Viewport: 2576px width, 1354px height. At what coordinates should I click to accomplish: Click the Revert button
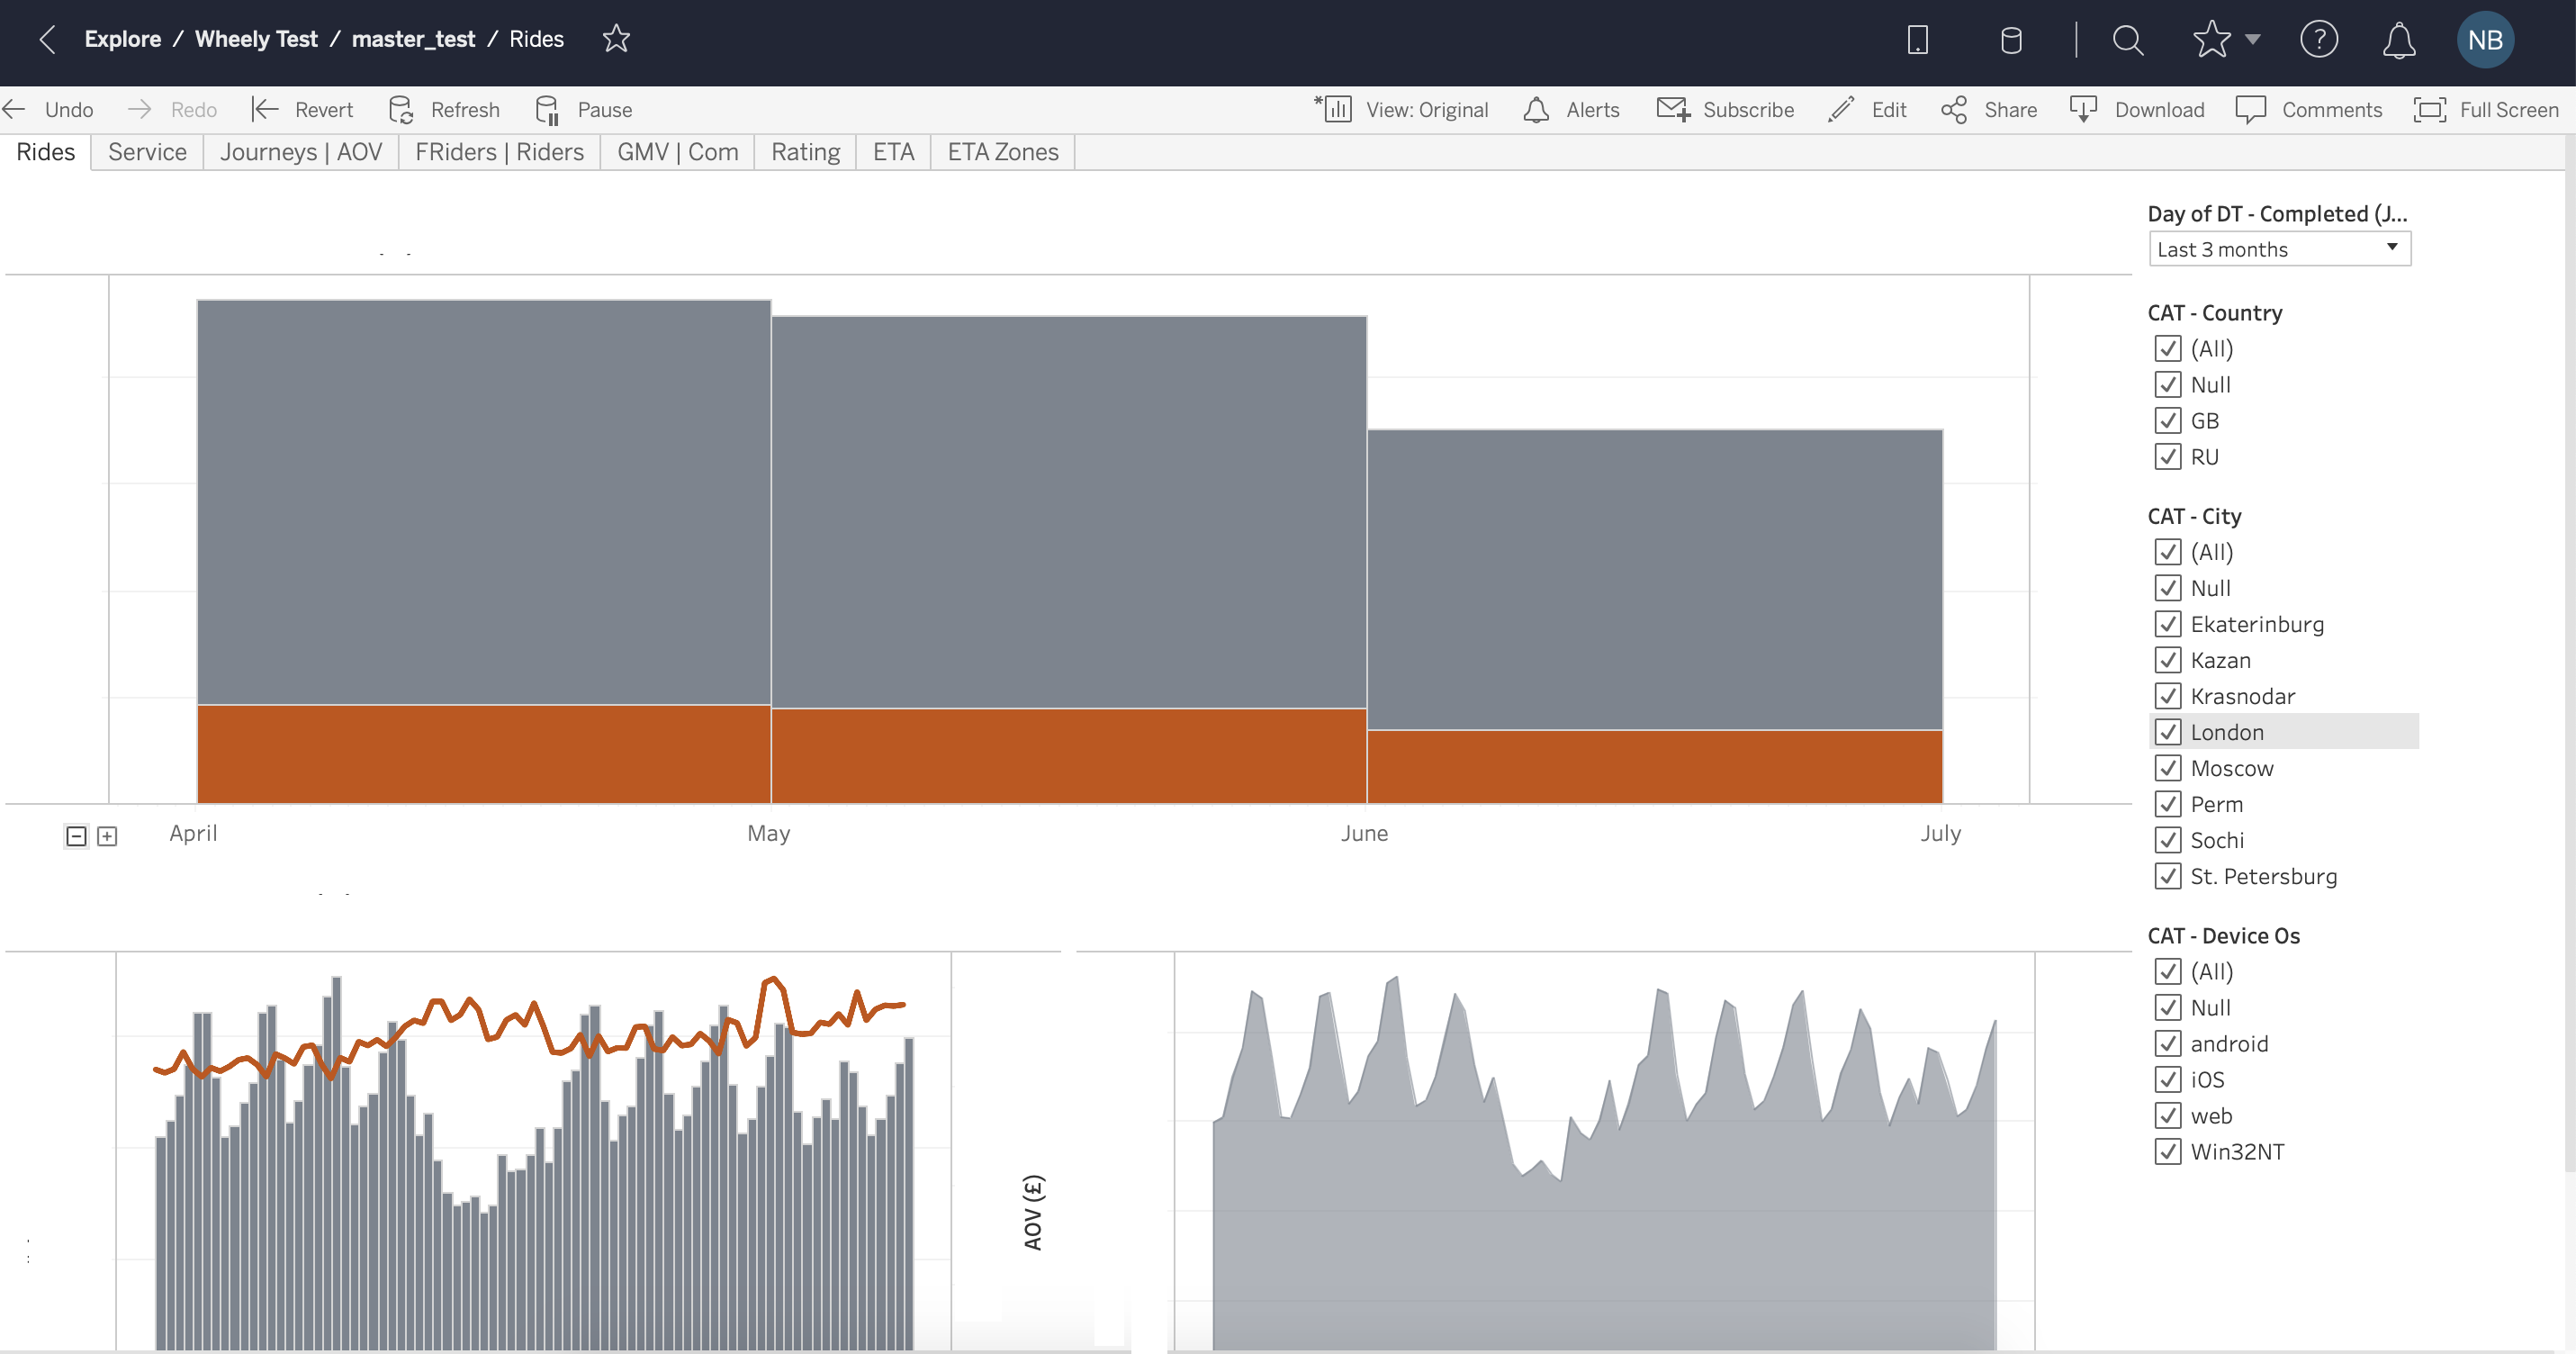coord(303,109)
